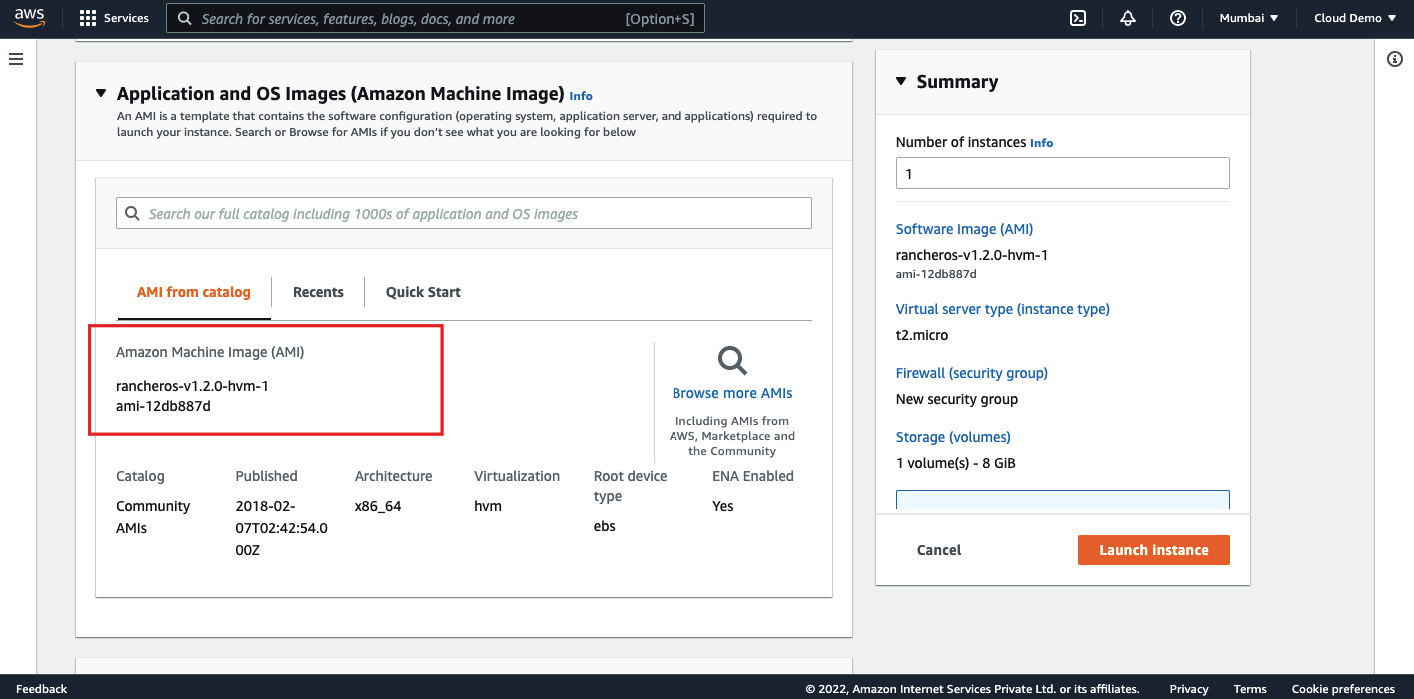
Task: Click the search icon in the AMI catalog field
Action: (x=133, y=214)
